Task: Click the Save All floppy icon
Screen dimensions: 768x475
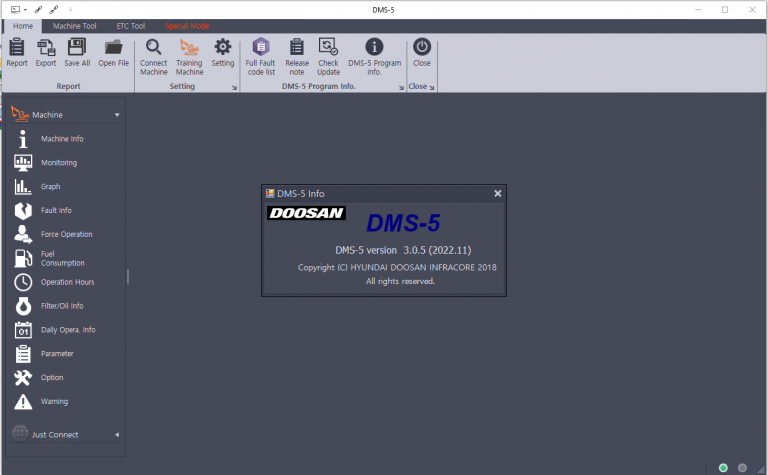Action: pos(77,47)
